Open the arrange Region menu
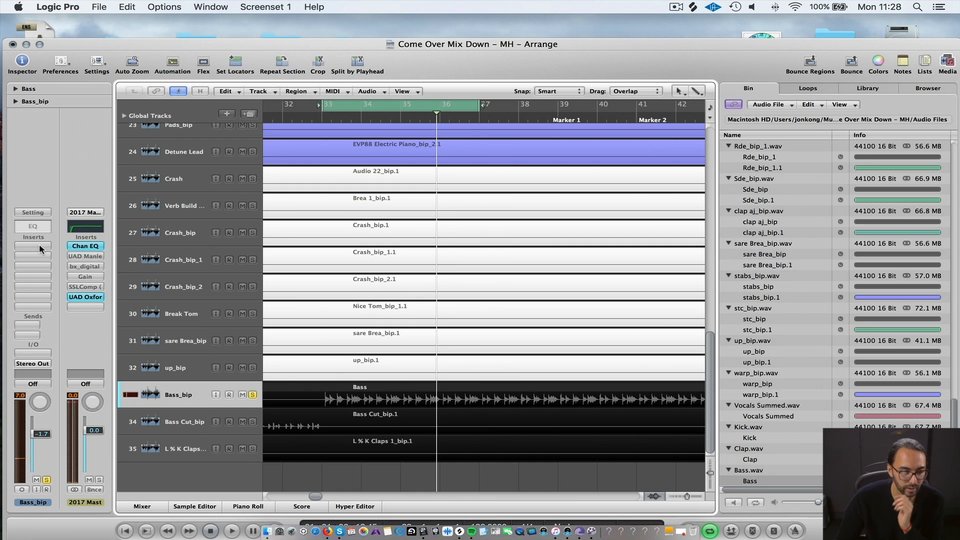This screenshot has height=540, width=960. 299,91
